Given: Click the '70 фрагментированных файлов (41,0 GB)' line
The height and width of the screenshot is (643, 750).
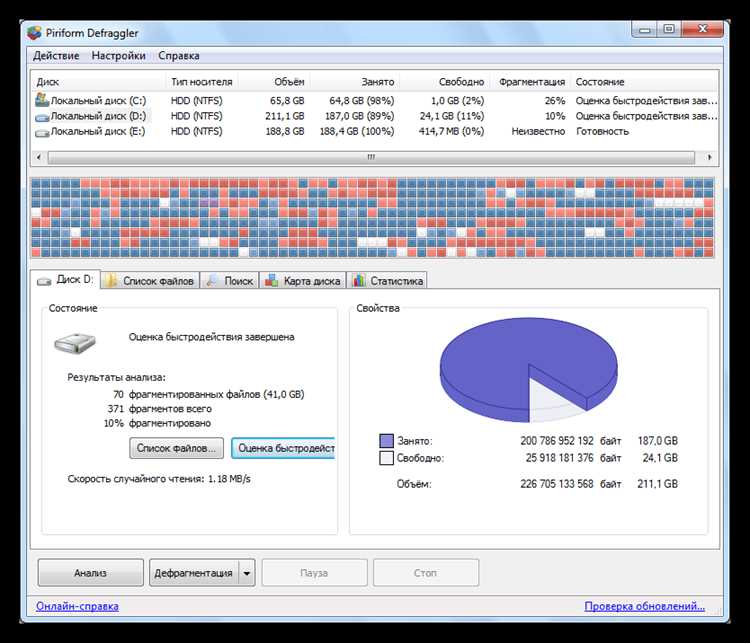Looking at the screenshot, I should pyautogui.click(x=209, y=394).
